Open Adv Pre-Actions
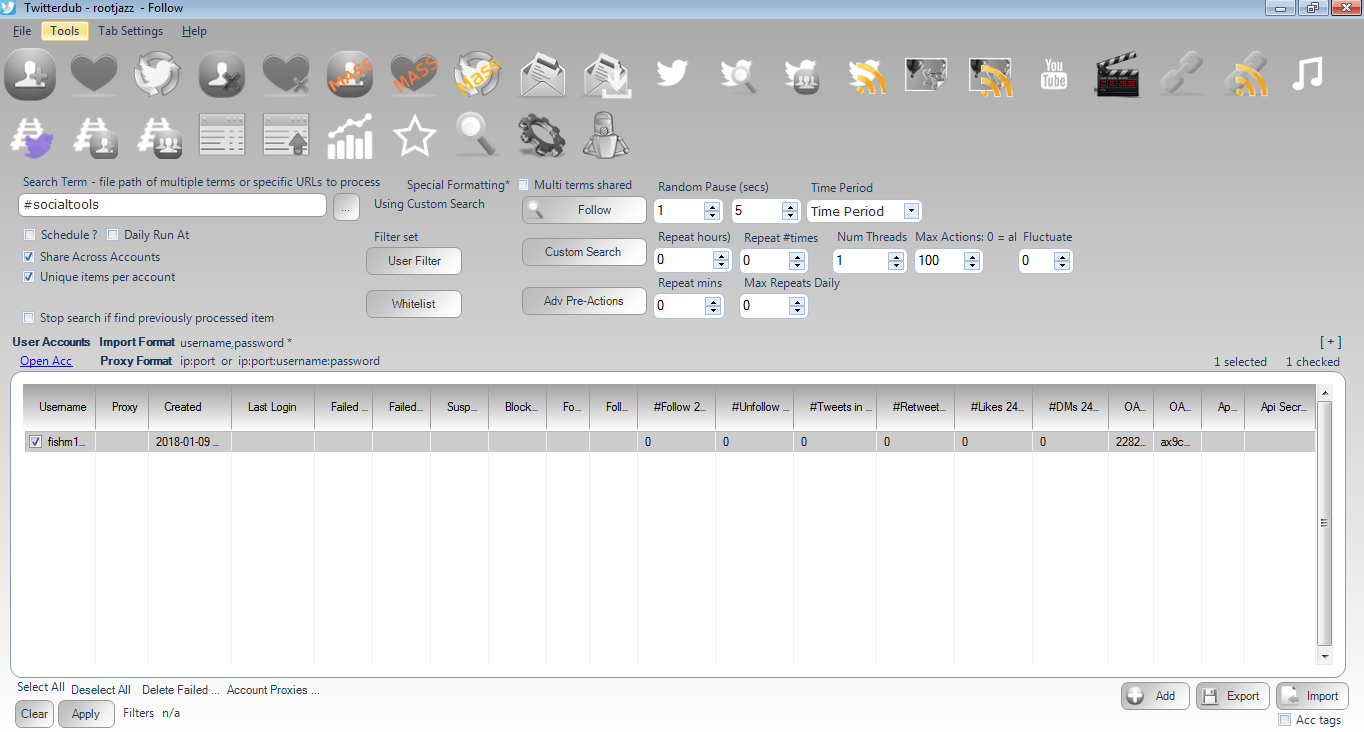This screenshot has height=732, width=1364. (584, 301)
